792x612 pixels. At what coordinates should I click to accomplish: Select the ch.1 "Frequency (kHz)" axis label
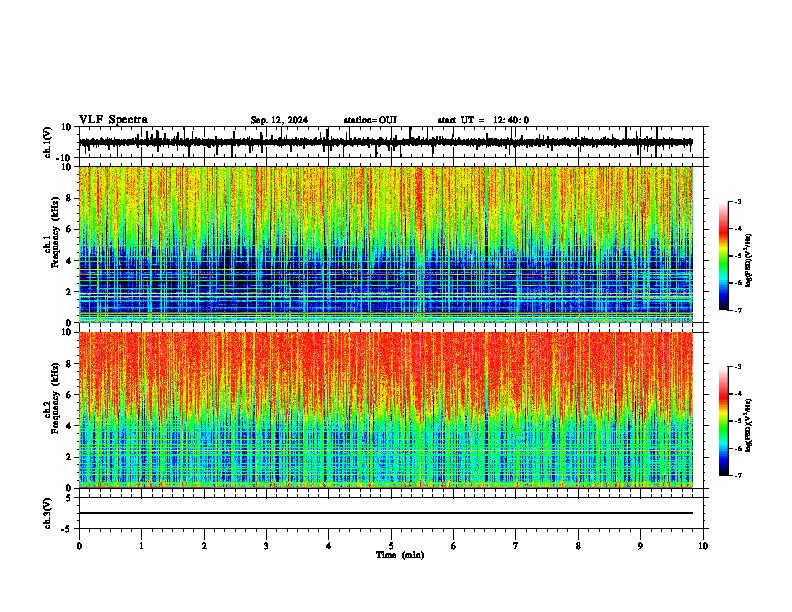point(55,232)
